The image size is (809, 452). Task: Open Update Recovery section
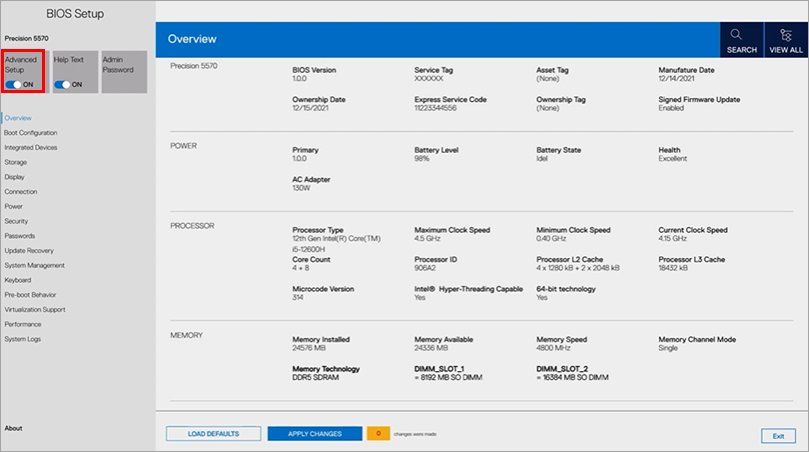coord(29,251)
